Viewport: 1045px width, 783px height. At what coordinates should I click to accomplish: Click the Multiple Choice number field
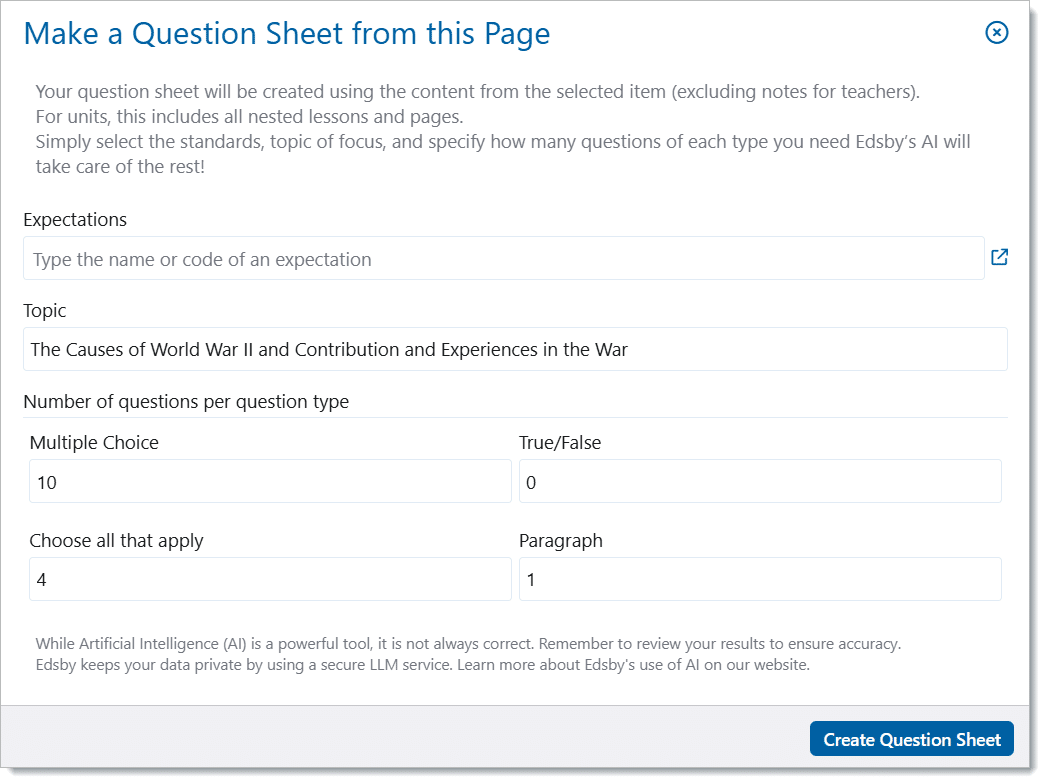(270, 482)
